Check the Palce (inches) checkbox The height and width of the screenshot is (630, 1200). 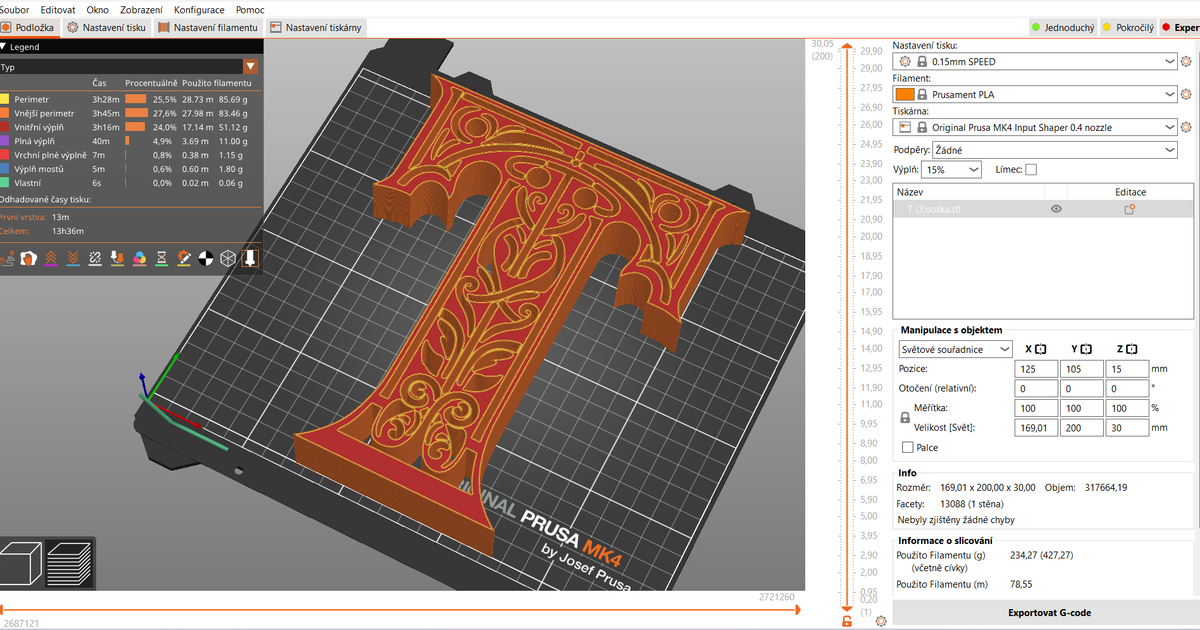click(x=908, y=447)
